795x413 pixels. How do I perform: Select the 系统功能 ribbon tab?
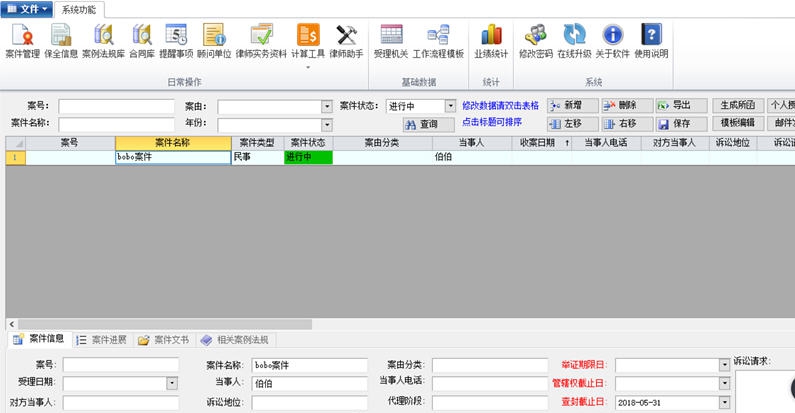[x=79, y=10]
